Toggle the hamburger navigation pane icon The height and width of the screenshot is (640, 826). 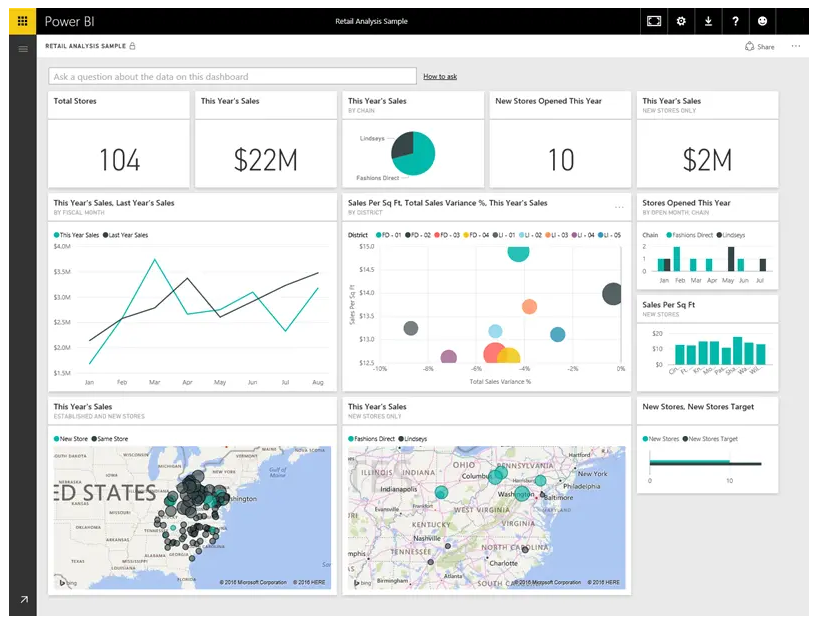23,49
